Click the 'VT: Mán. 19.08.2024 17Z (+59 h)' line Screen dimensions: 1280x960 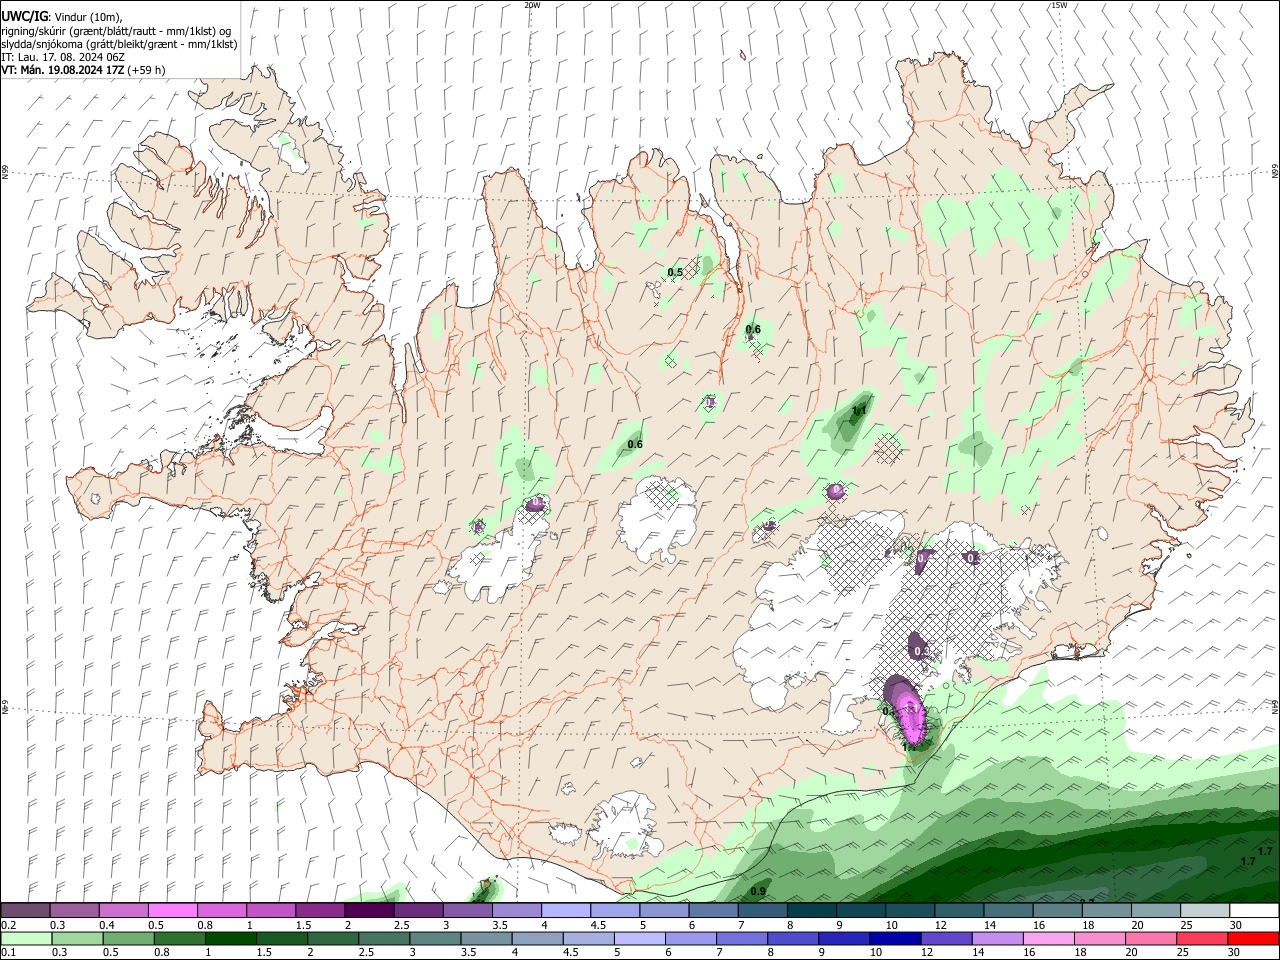click(x=84, y=70)
